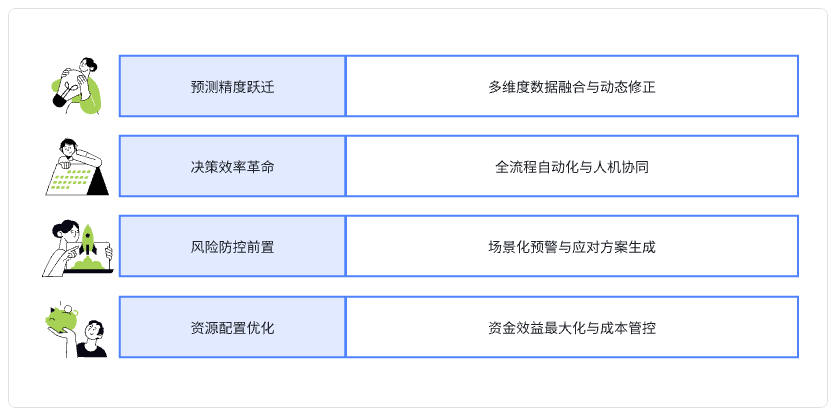Select the 风险防控前置 blue cell
The image size is (836, 413).
(232, 246)
